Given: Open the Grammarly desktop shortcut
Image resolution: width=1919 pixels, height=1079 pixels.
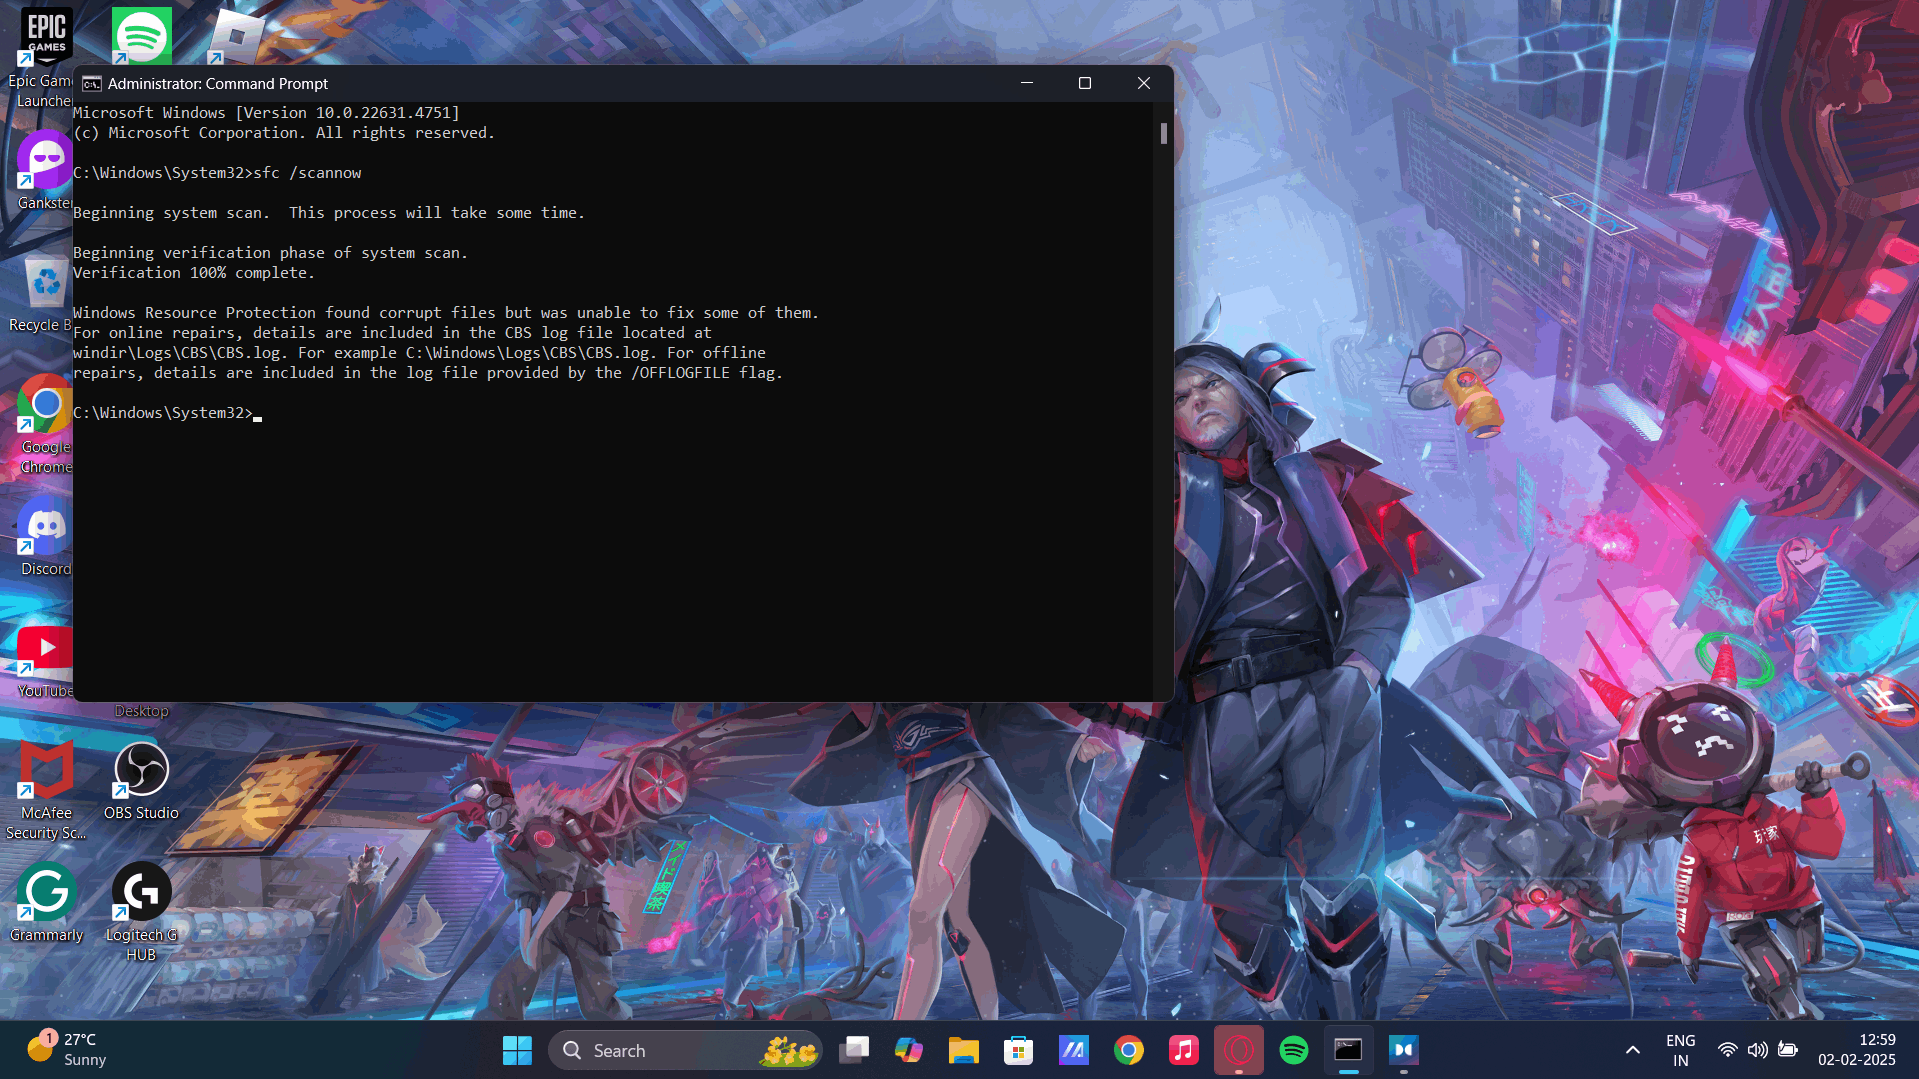Looking at the screenshot, I should coord(46,902).
